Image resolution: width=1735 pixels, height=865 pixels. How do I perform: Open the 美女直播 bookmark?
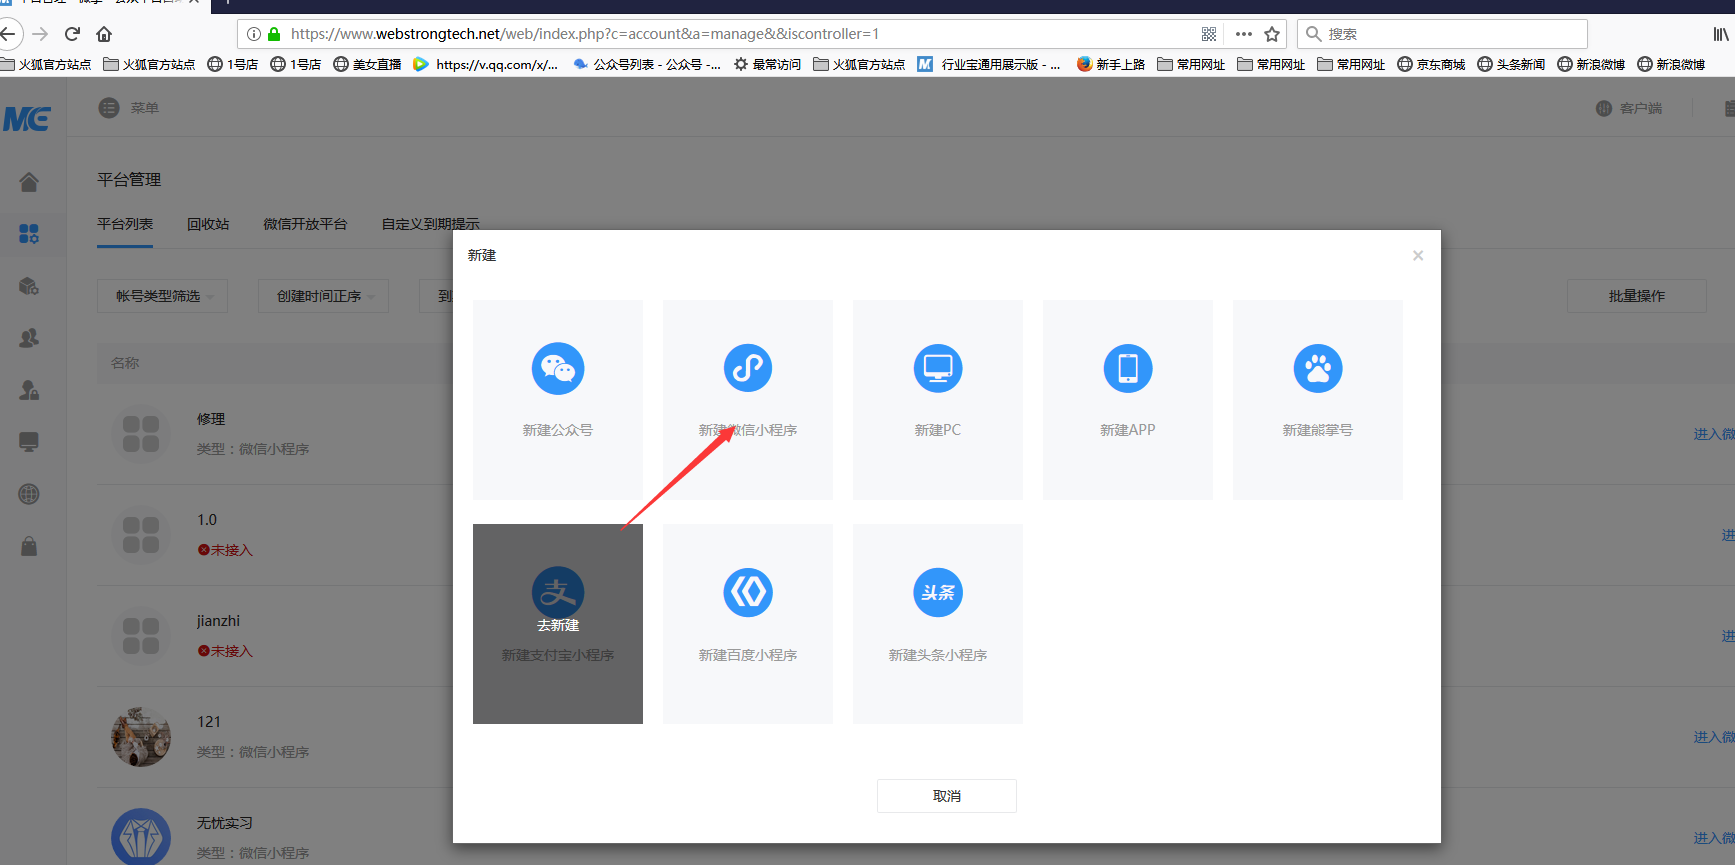click(x=367, y=64)
